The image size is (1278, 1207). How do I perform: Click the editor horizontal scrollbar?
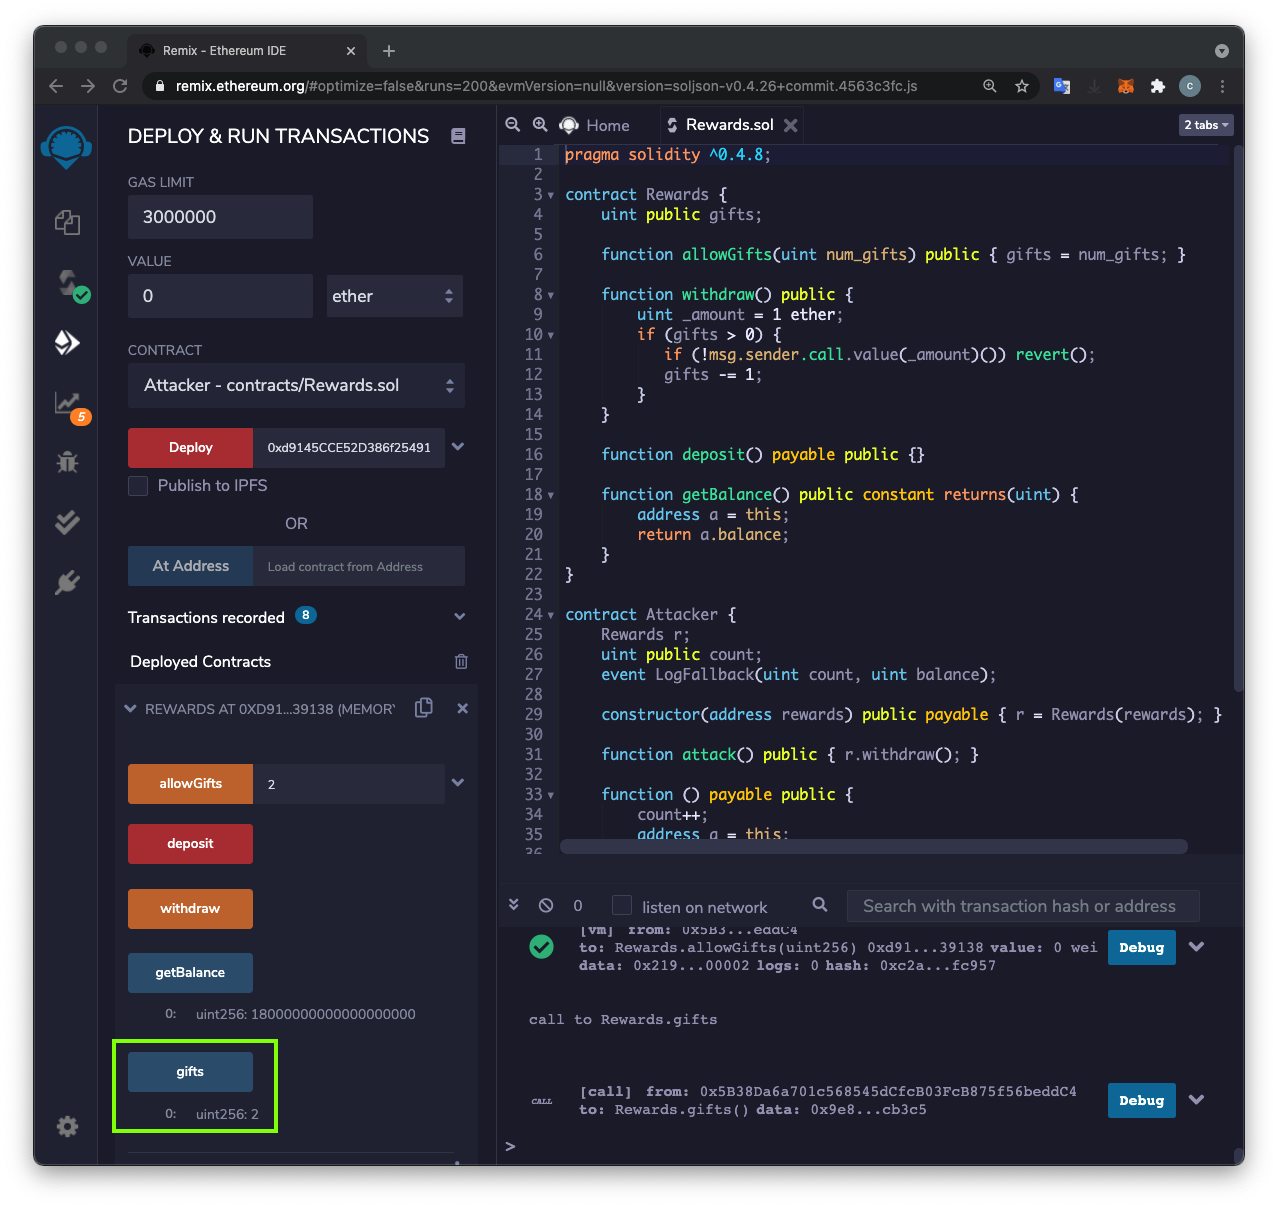[x=873, y=846]
